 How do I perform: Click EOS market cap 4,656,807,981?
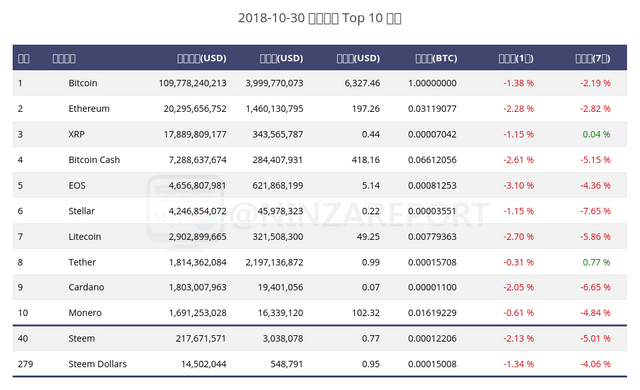tap(198, 186)
